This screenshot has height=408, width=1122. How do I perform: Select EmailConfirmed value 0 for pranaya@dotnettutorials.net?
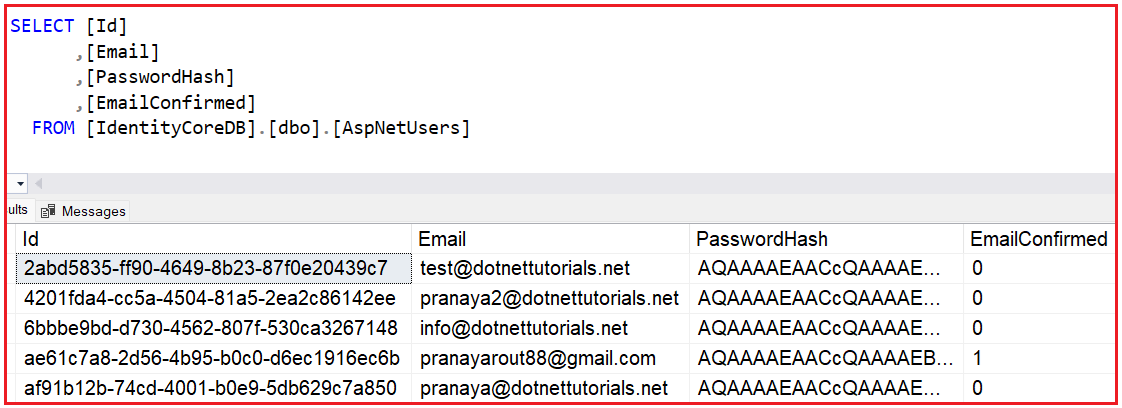(1040, 388)
